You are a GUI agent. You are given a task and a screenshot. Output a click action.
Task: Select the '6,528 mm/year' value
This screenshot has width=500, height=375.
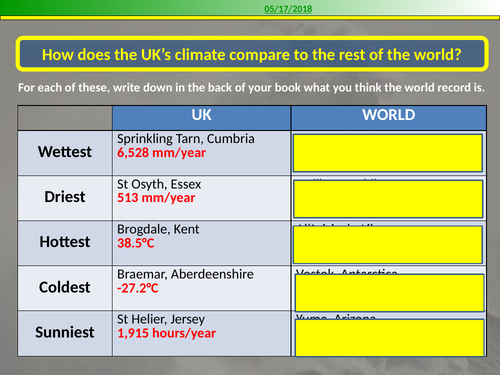[x=161, y=153]
